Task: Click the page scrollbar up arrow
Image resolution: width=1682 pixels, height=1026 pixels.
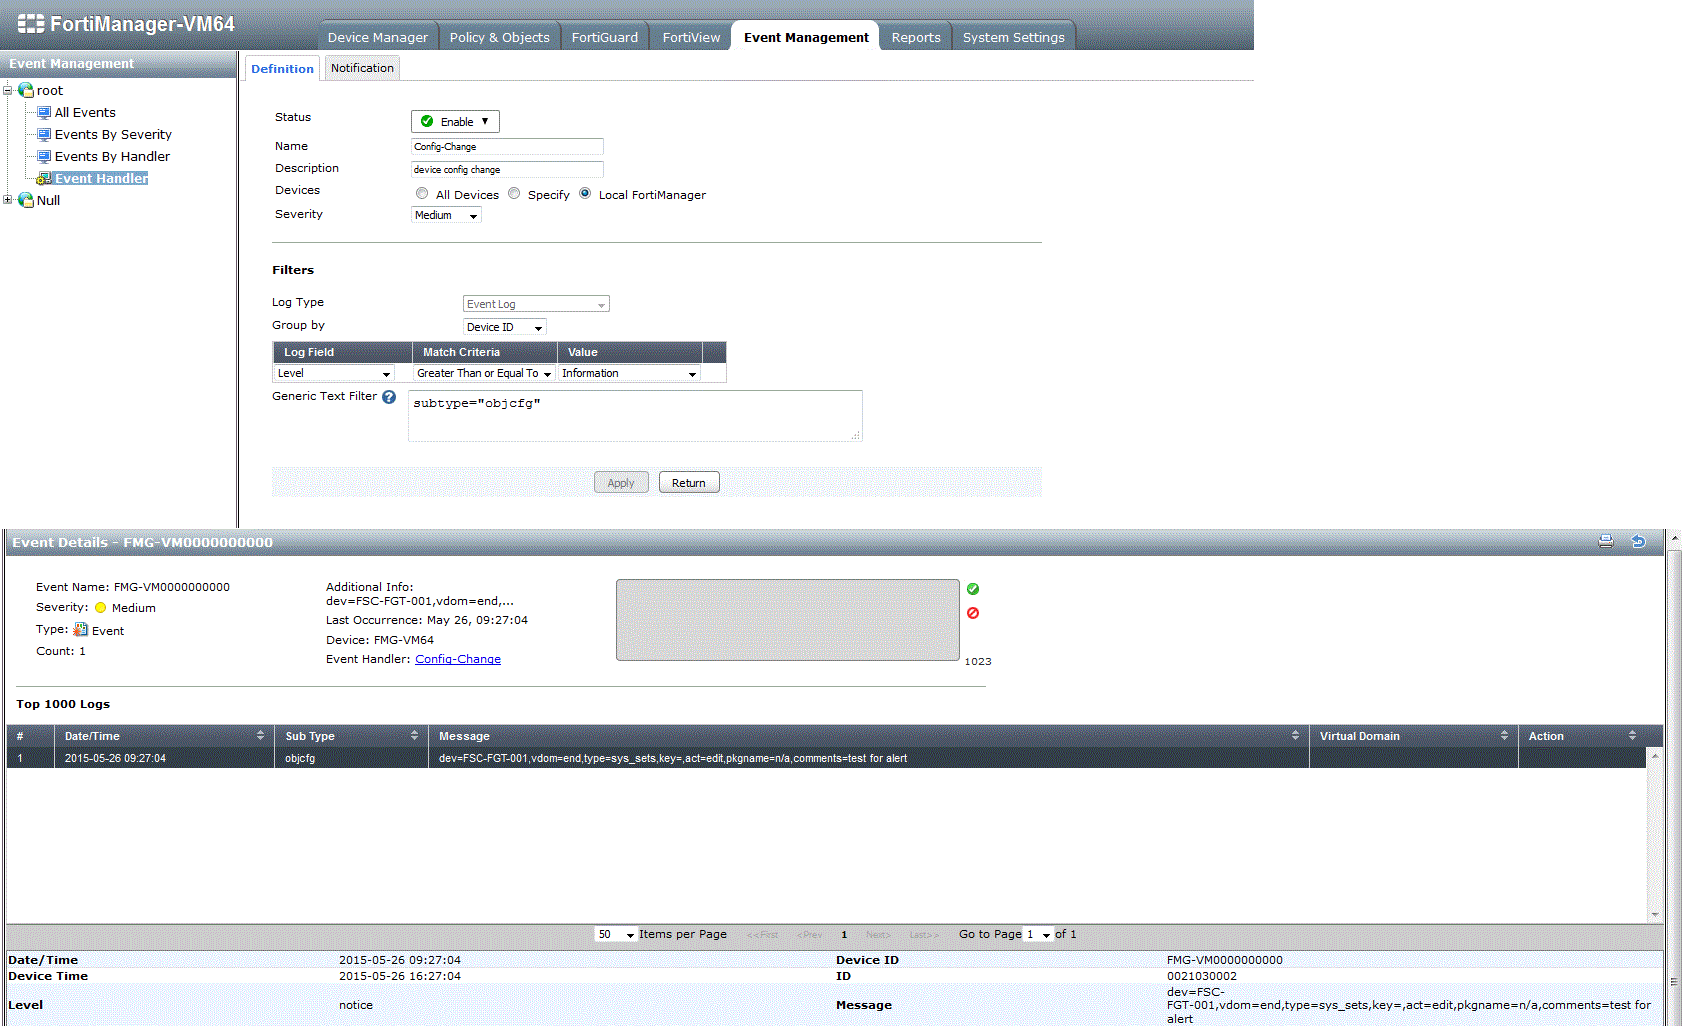Action: [x=1674, y=537]
